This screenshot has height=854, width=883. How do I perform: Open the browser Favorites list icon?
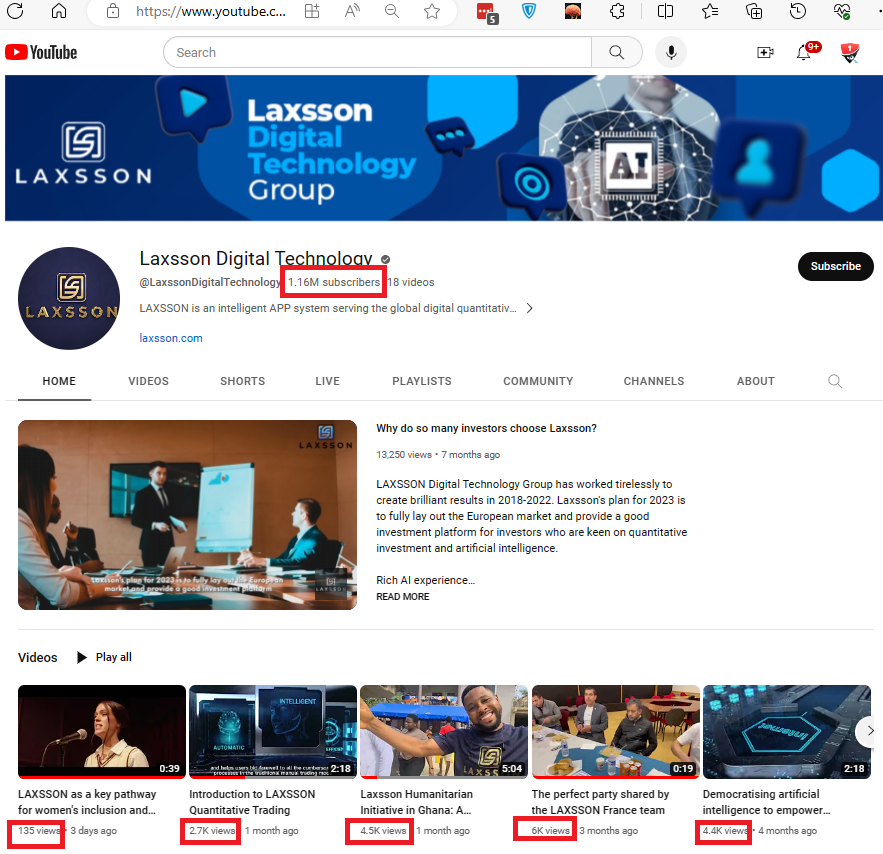click(710, 11)
